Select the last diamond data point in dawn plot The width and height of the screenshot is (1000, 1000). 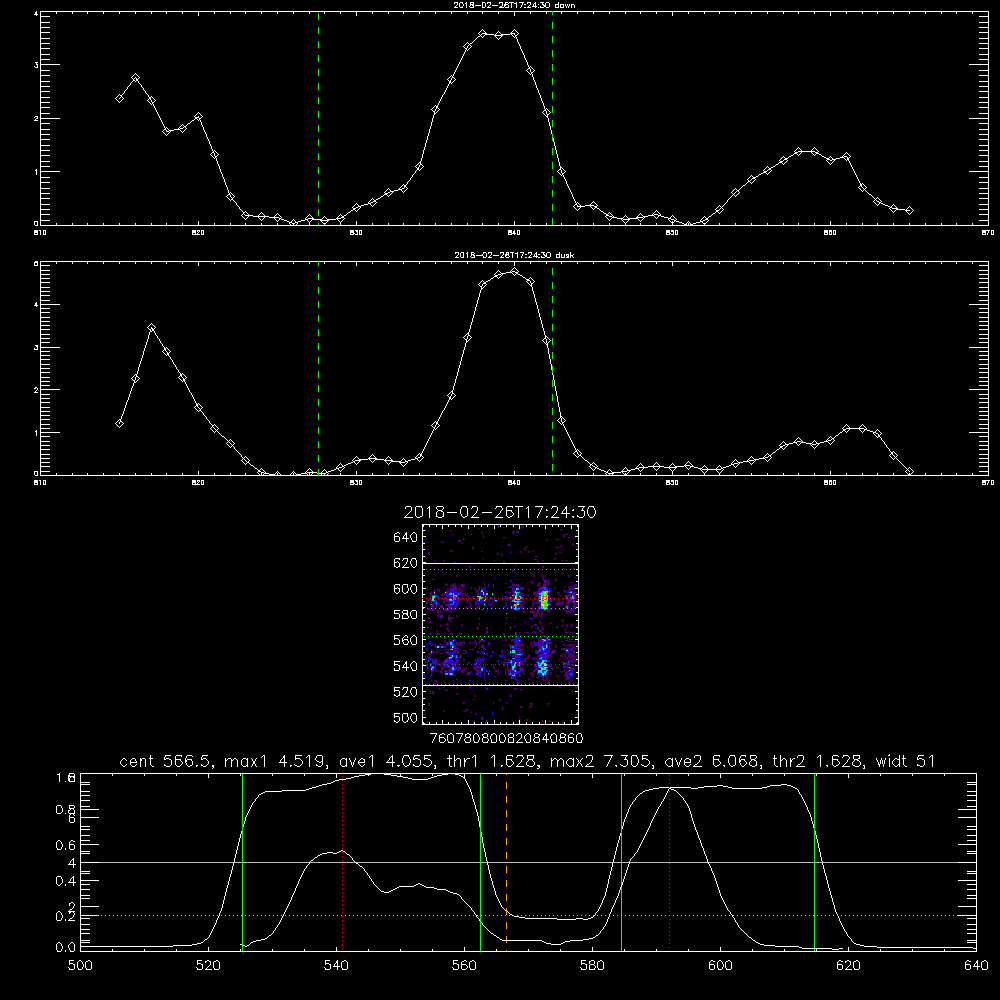pyautogui.click(x=909, y=210)
